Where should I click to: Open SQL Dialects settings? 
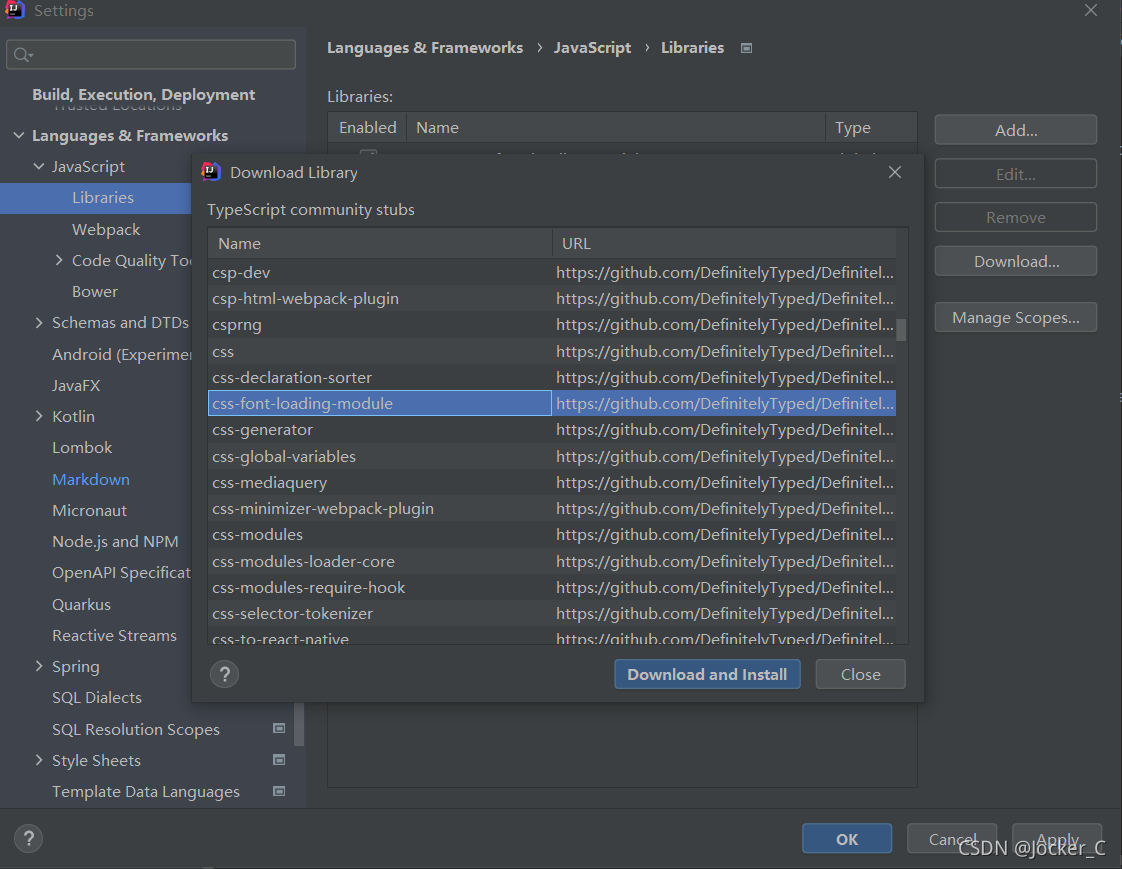(97, 698)
